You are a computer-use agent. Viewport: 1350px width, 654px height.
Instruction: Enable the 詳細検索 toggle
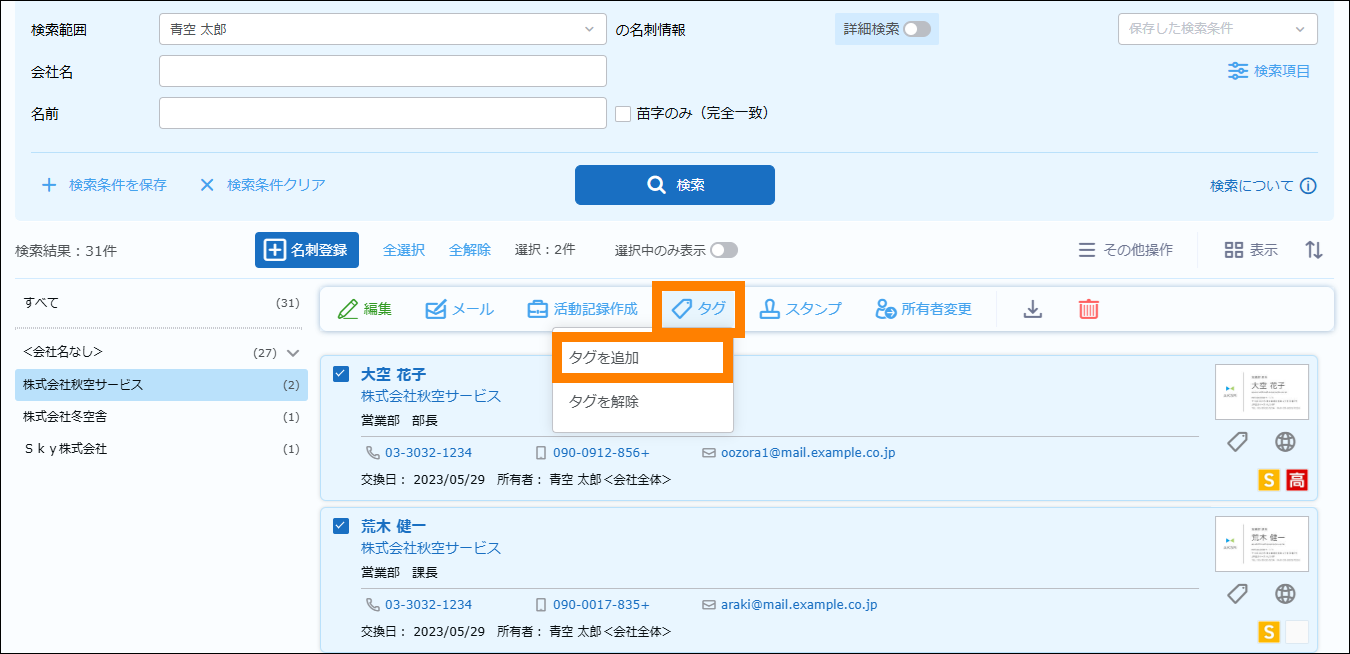pos(916,30)
